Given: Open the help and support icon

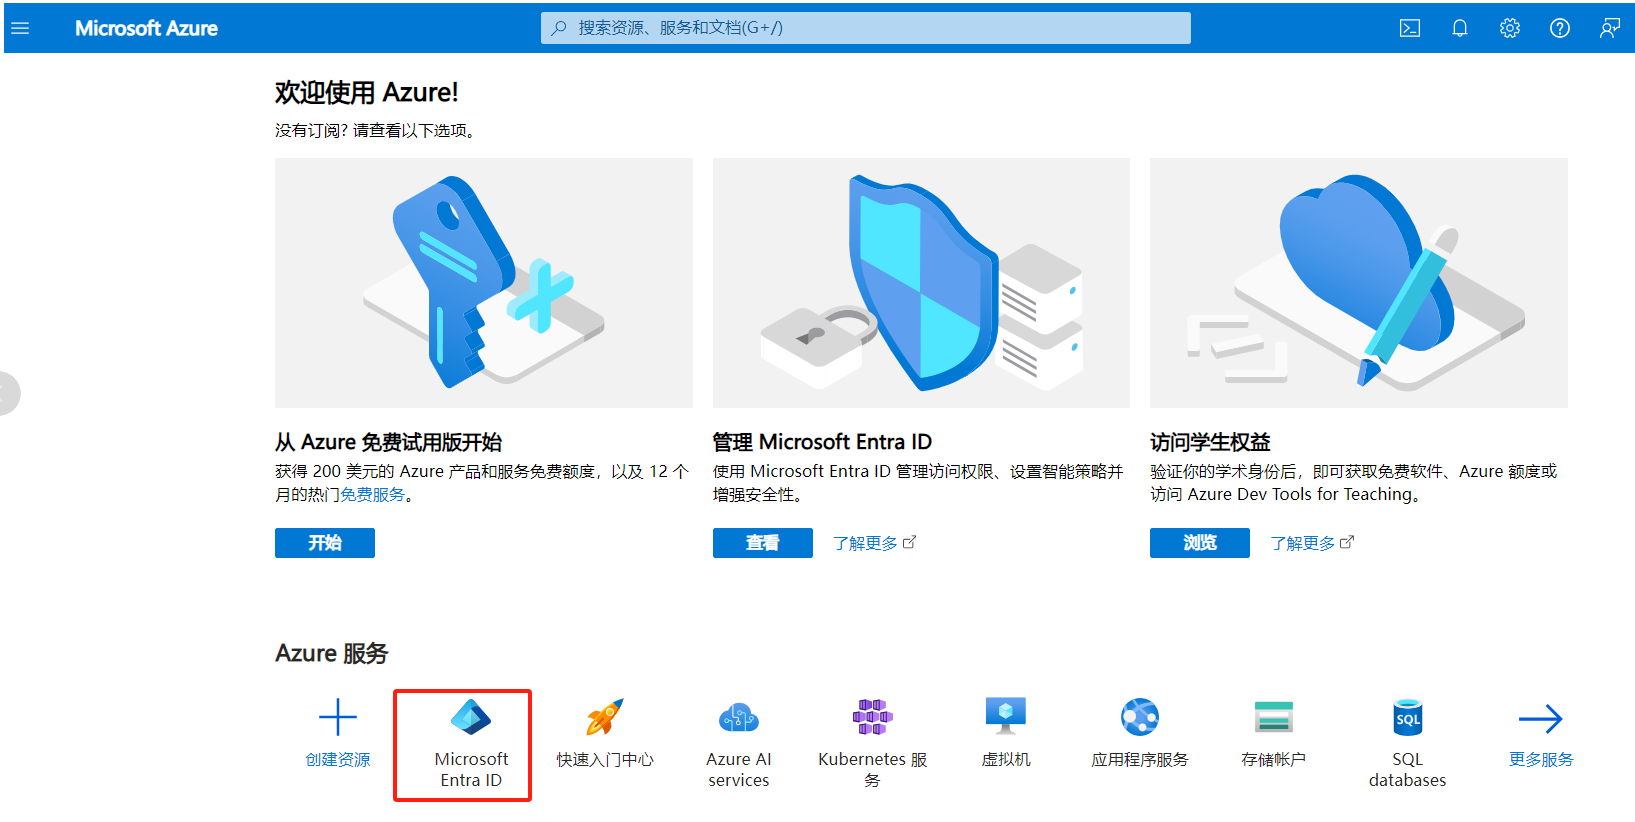Looking at the screenshot, I should pyautogui.click(x=1560, y=28).
